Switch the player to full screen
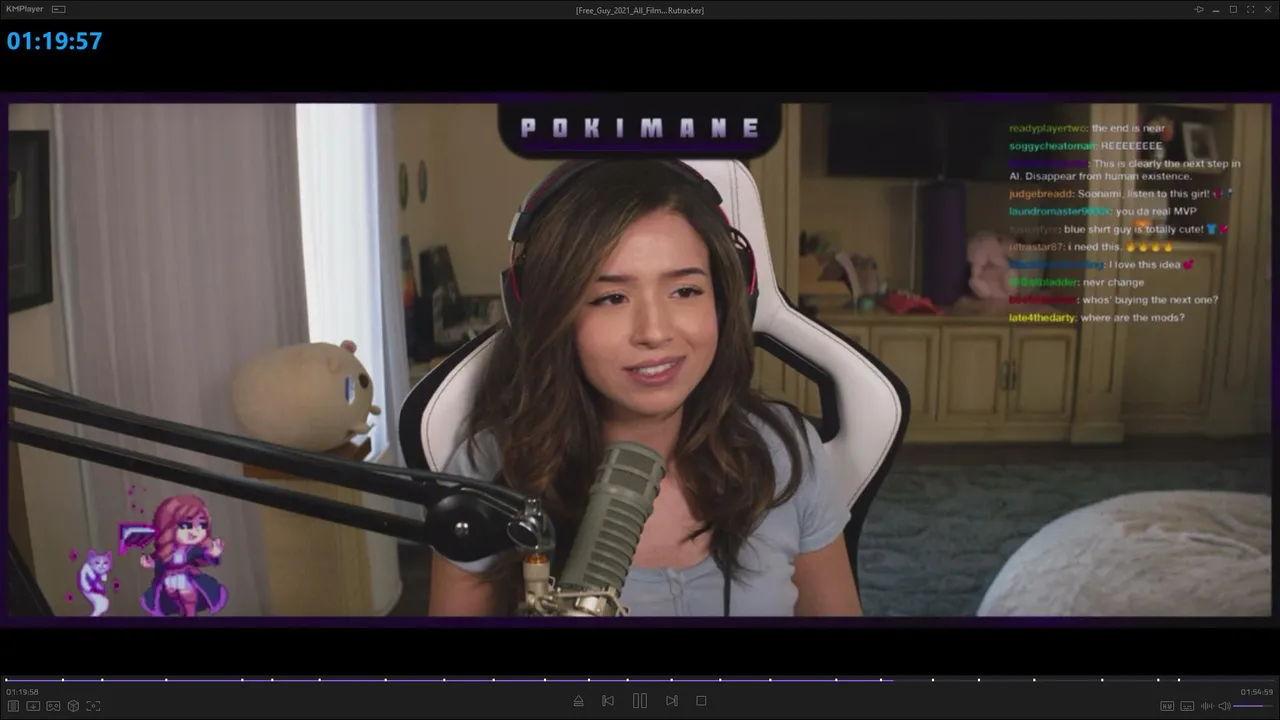 tap(1250, 9)
